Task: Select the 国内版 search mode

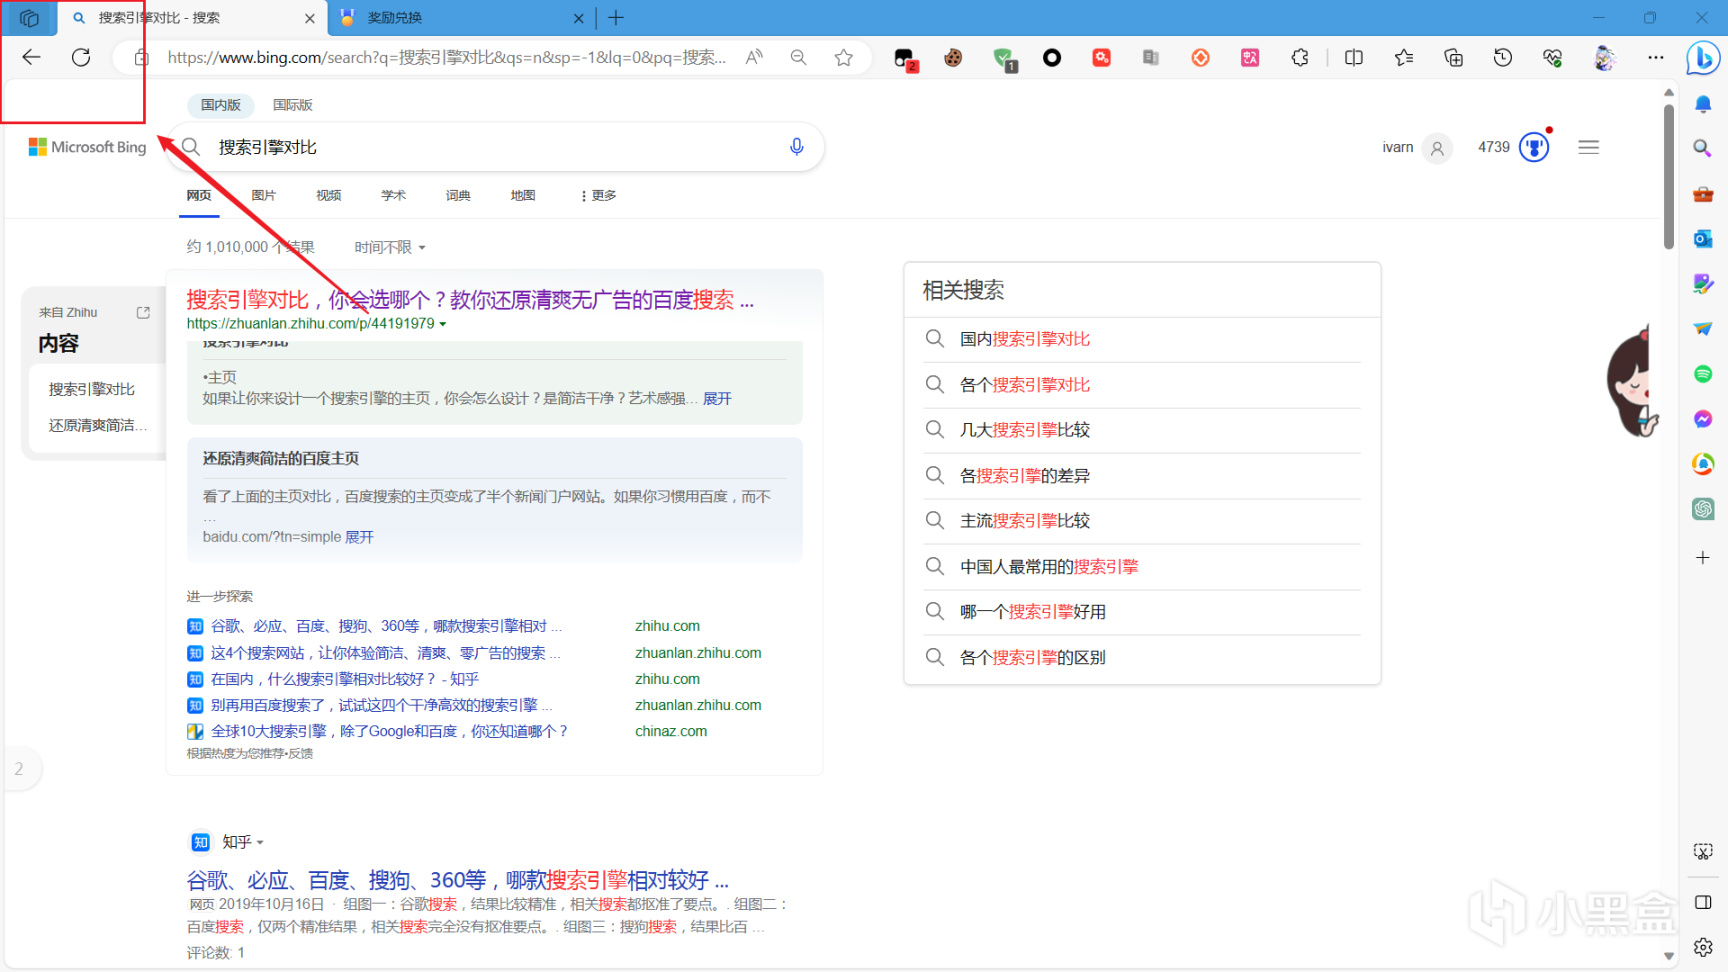Action: click(x=220, y=105)
